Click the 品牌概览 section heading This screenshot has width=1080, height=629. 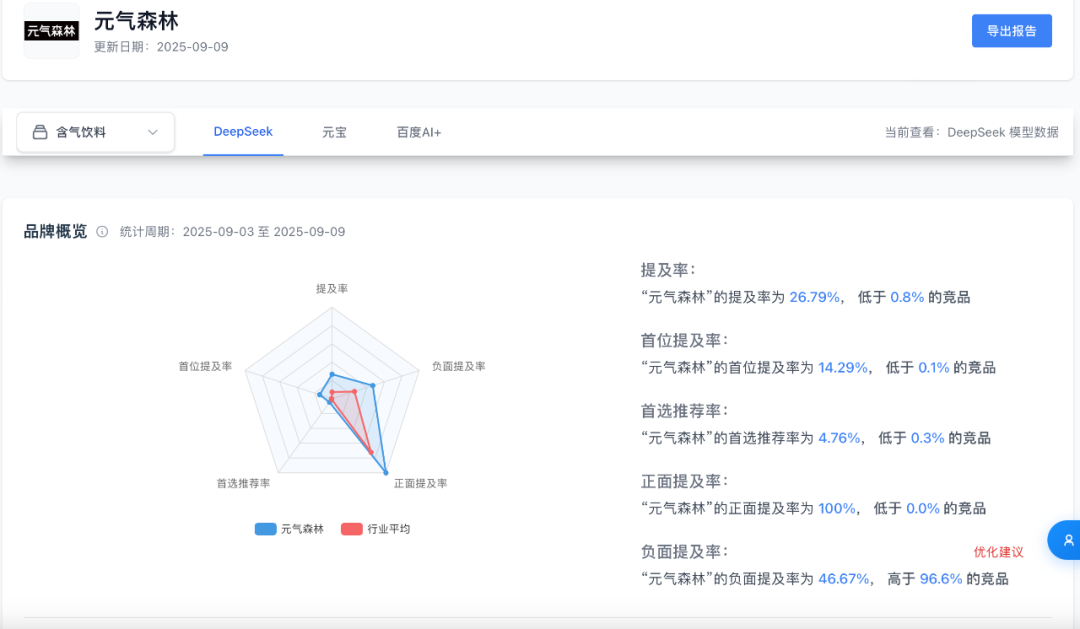[56, 231]
